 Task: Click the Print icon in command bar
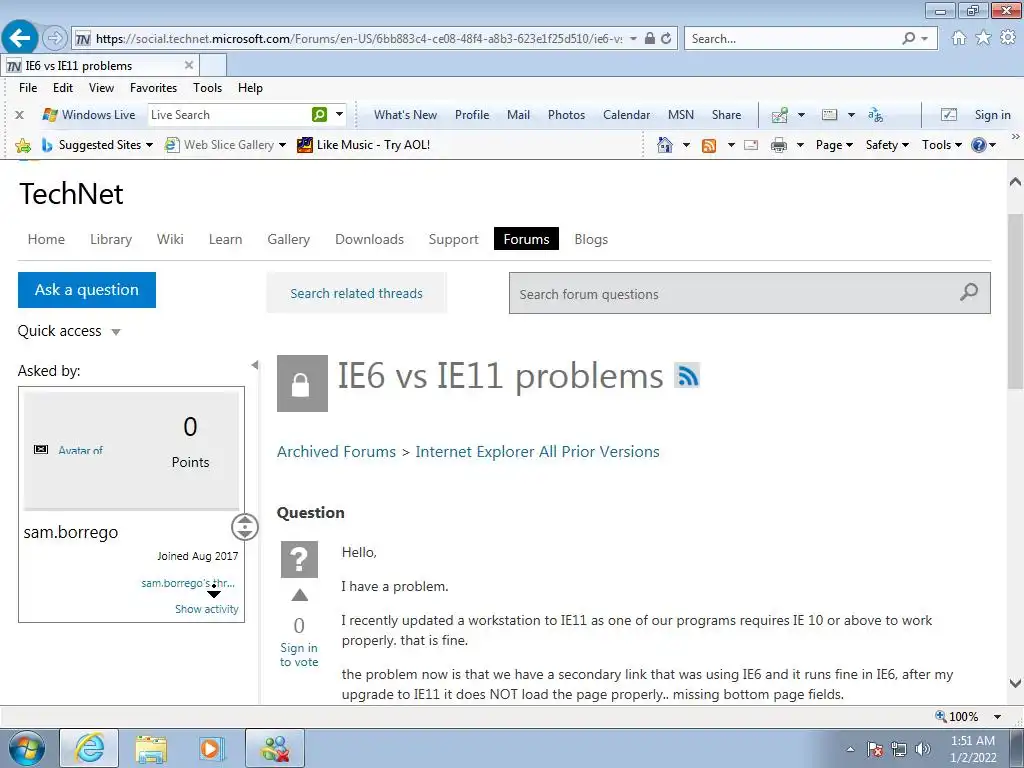coord(779,145)
